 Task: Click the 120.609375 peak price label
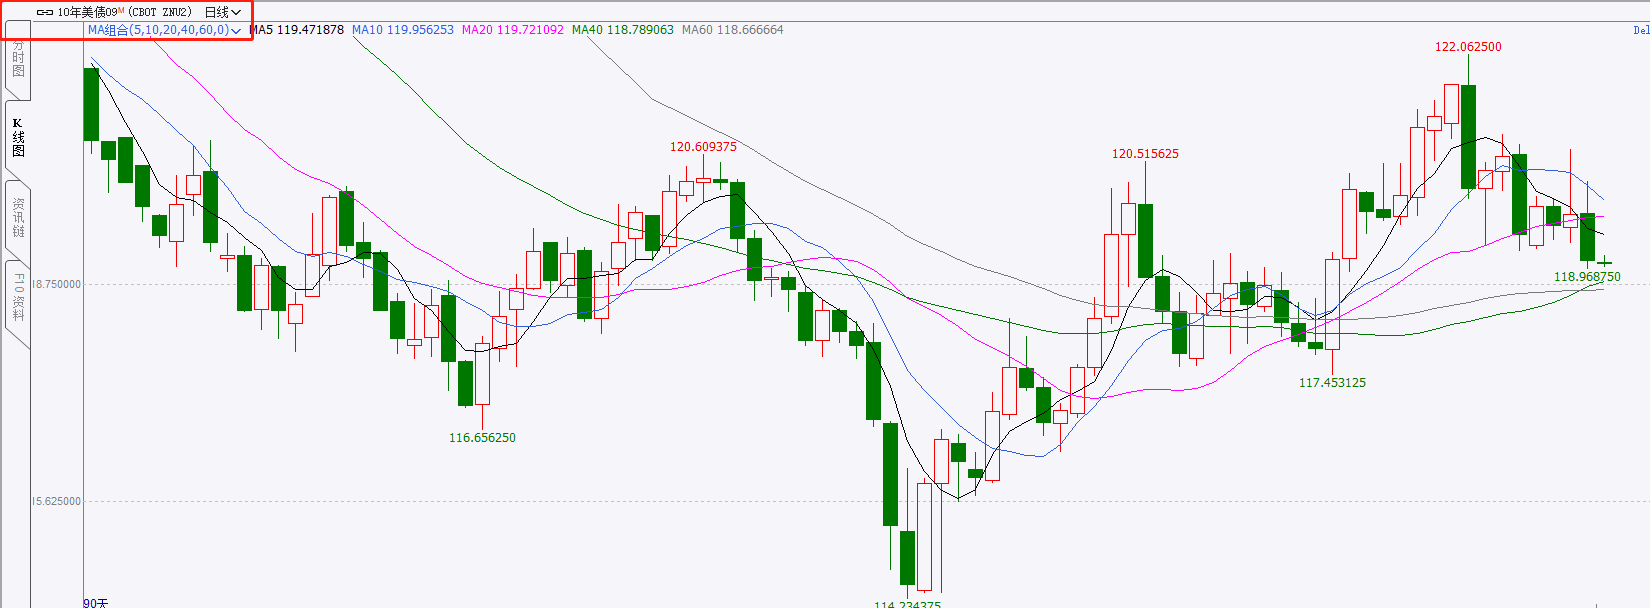click(x=703, y=147)
